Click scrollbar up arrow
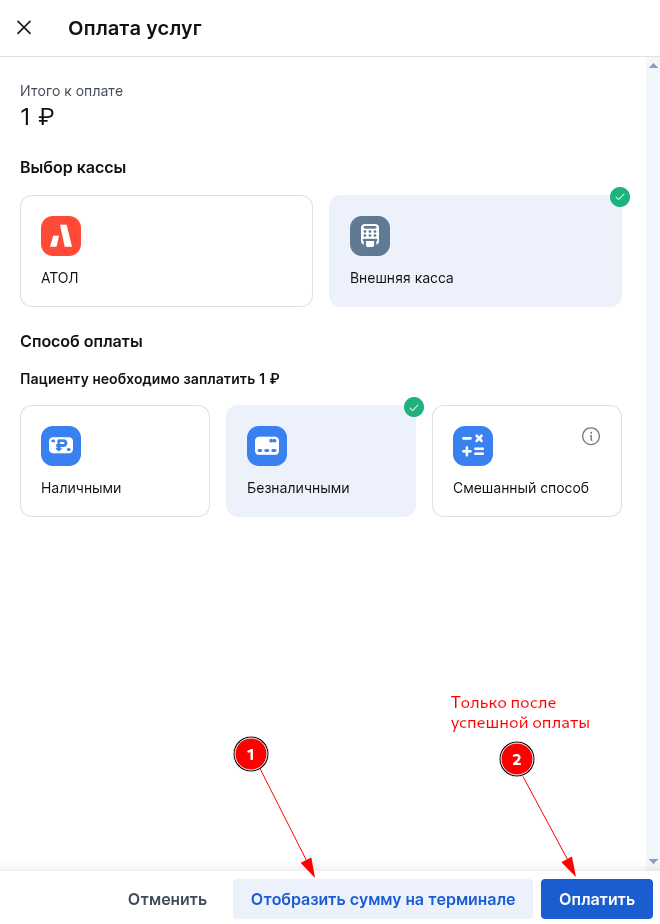Image resolution: width=660 pixels, height=924 pixels. [x=653, y=65]
